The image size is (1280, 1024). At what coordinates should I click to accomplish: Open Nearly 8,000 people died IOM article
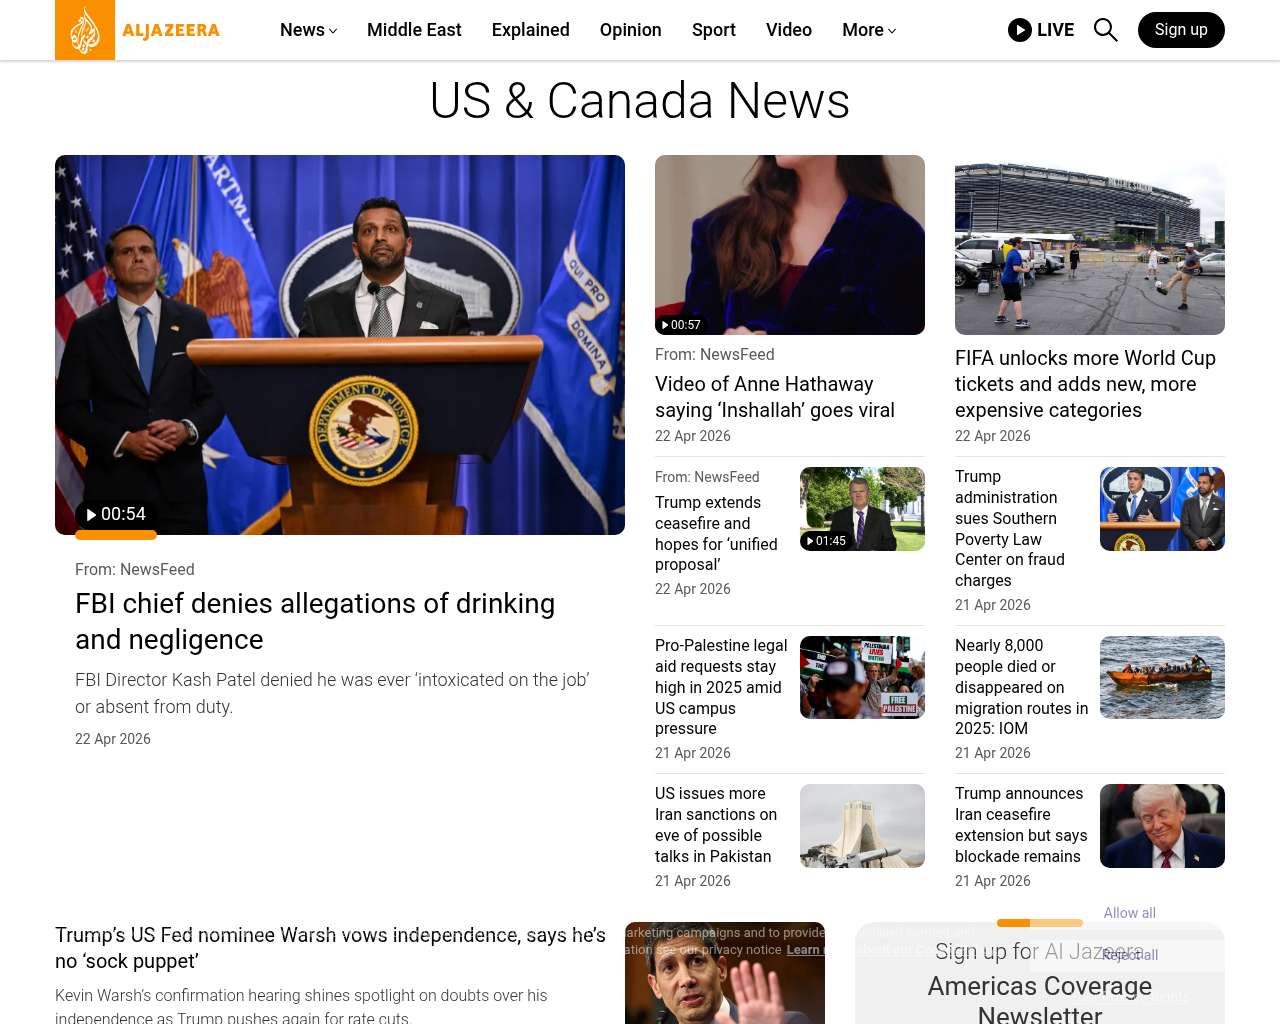[x=1021, y=687]
